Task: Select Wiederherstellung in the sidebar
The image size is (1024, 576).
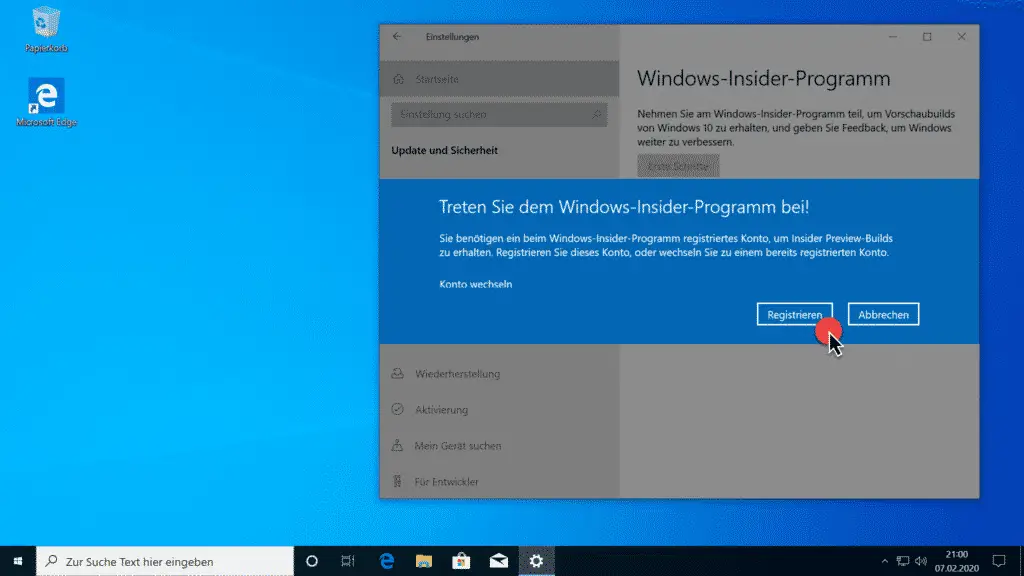Action: click(499, 374)
